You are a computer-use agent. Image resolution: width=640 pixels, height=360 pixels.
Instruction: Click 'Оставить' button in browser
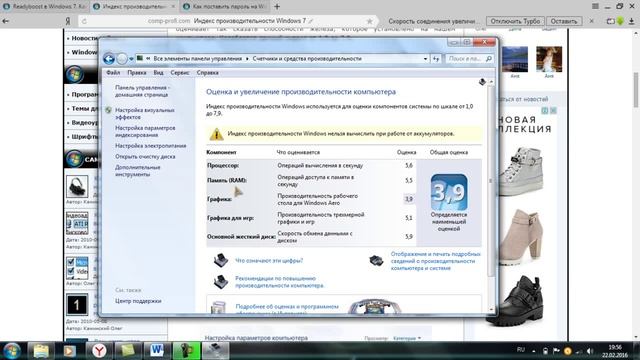[x=564, y=21]
